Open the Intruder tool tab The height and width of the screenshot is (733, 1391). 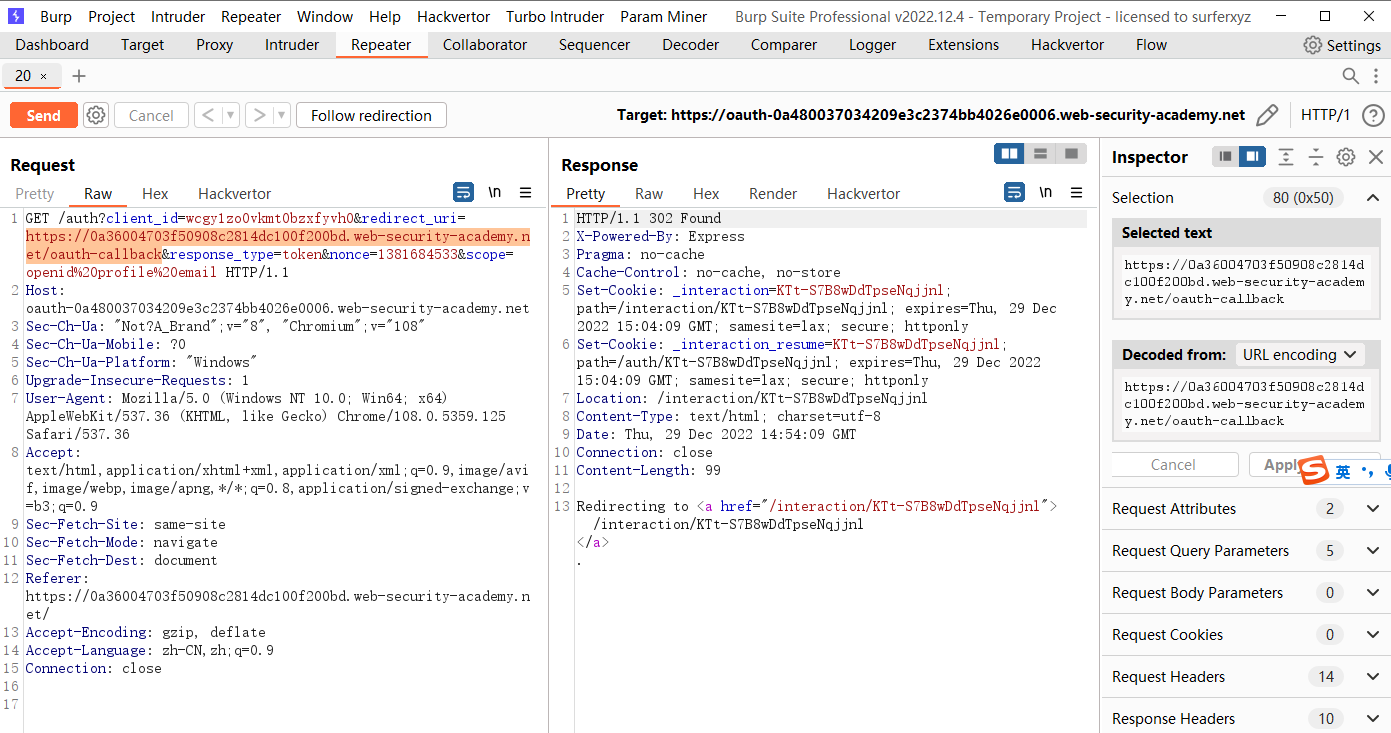pos(292,45)
